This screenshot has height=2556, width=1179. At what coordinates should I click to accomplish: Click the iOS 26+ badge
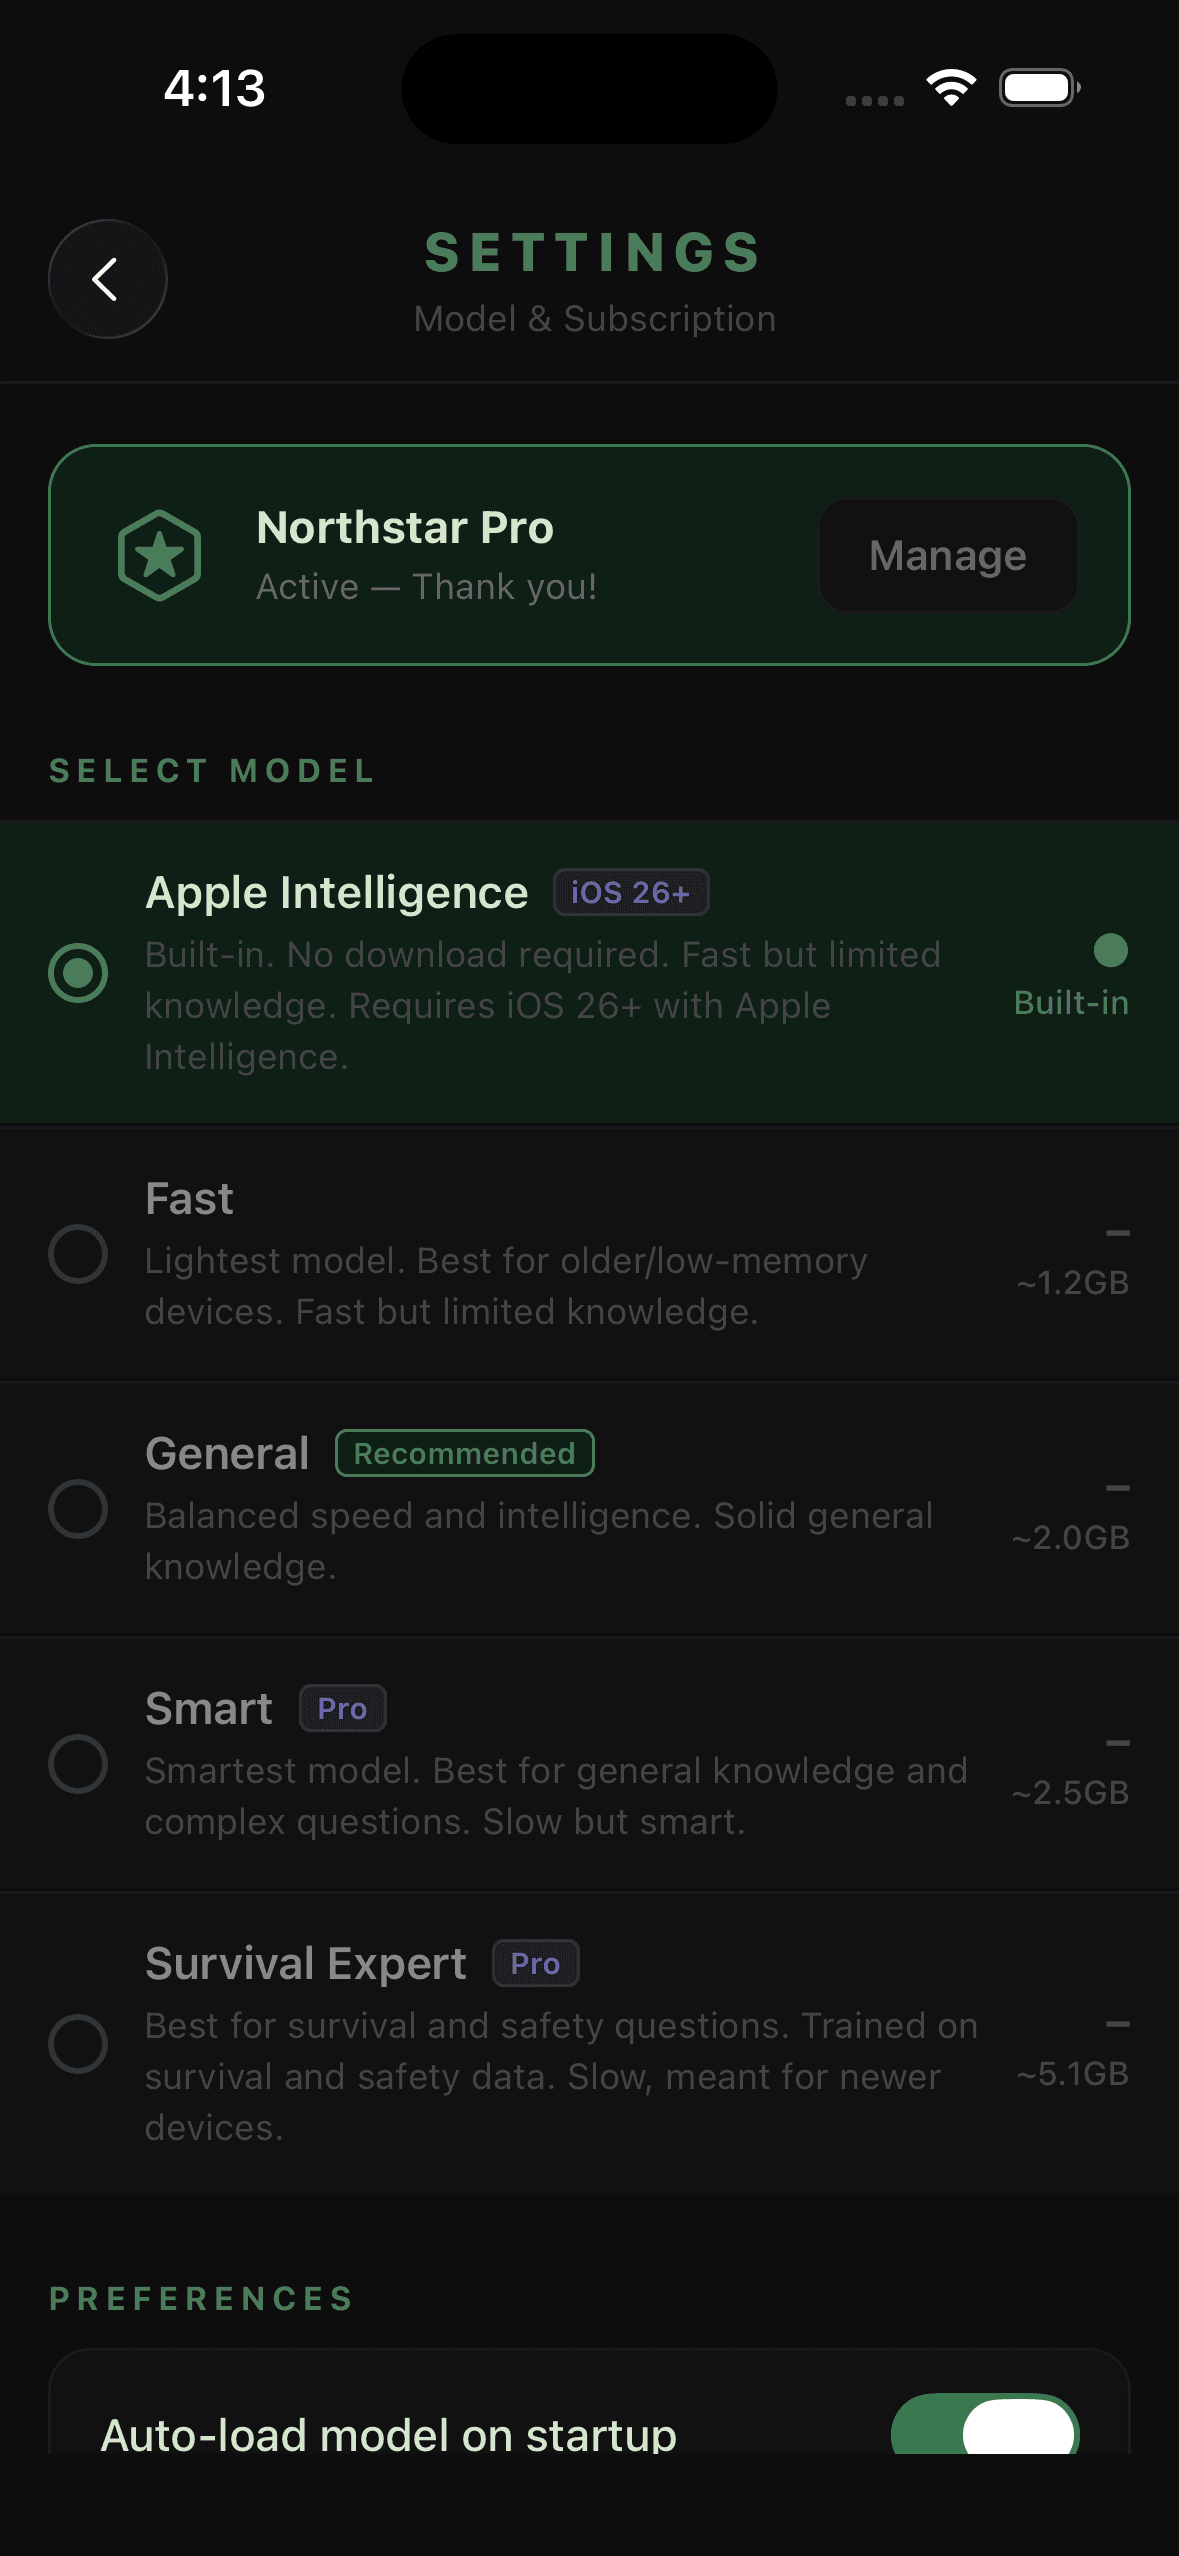(x=631, y=892)
